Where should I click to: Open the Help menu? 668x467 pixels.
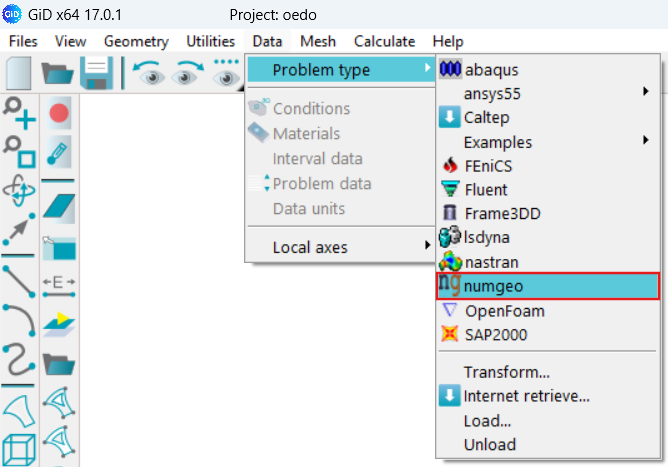tap(448, 41)
